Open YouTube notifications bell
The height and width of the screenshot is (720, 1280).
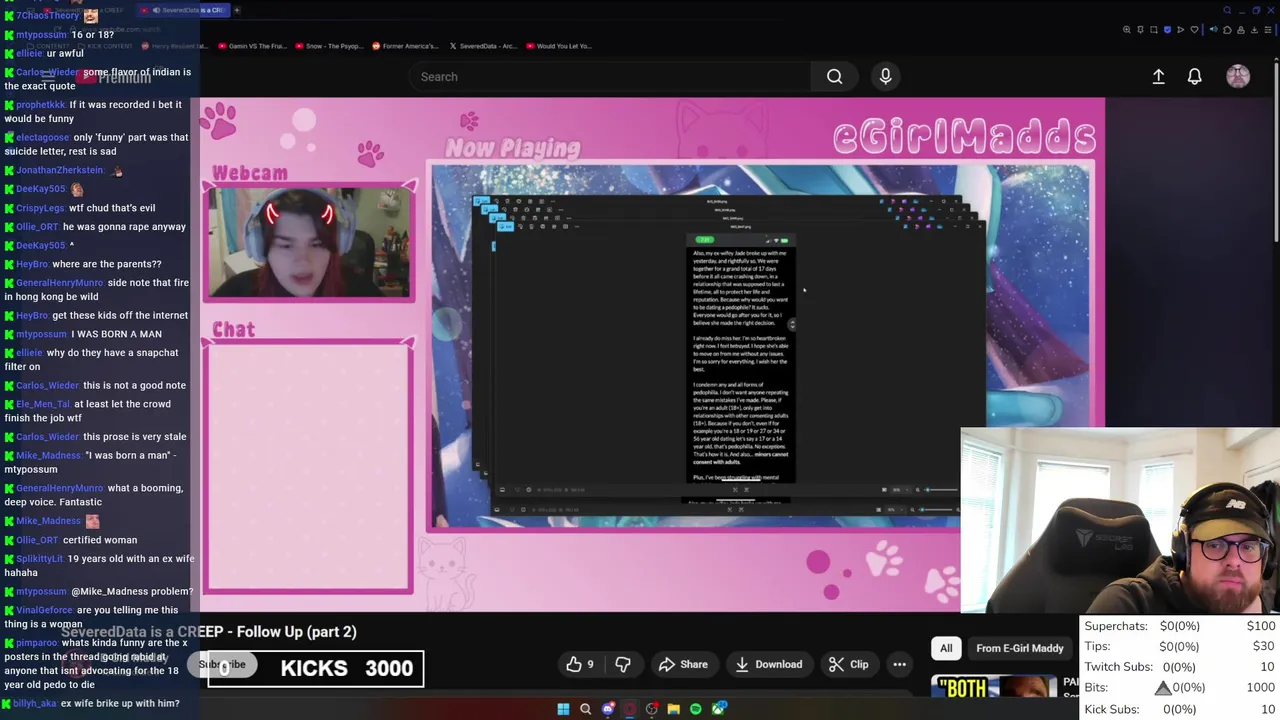pos(1194,76)
